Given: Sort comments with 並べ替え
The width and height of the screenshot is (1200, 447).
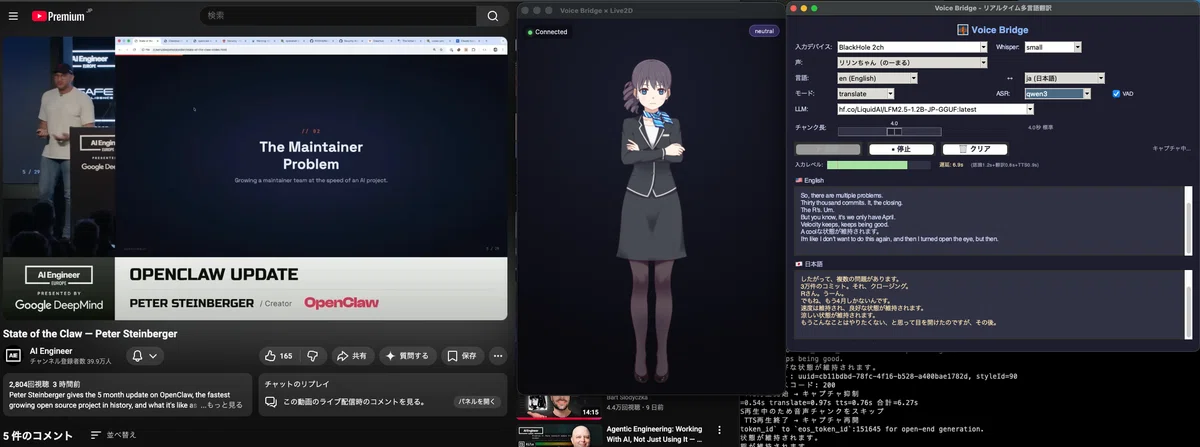Looking at the screenshot, I should click(113, 435).
